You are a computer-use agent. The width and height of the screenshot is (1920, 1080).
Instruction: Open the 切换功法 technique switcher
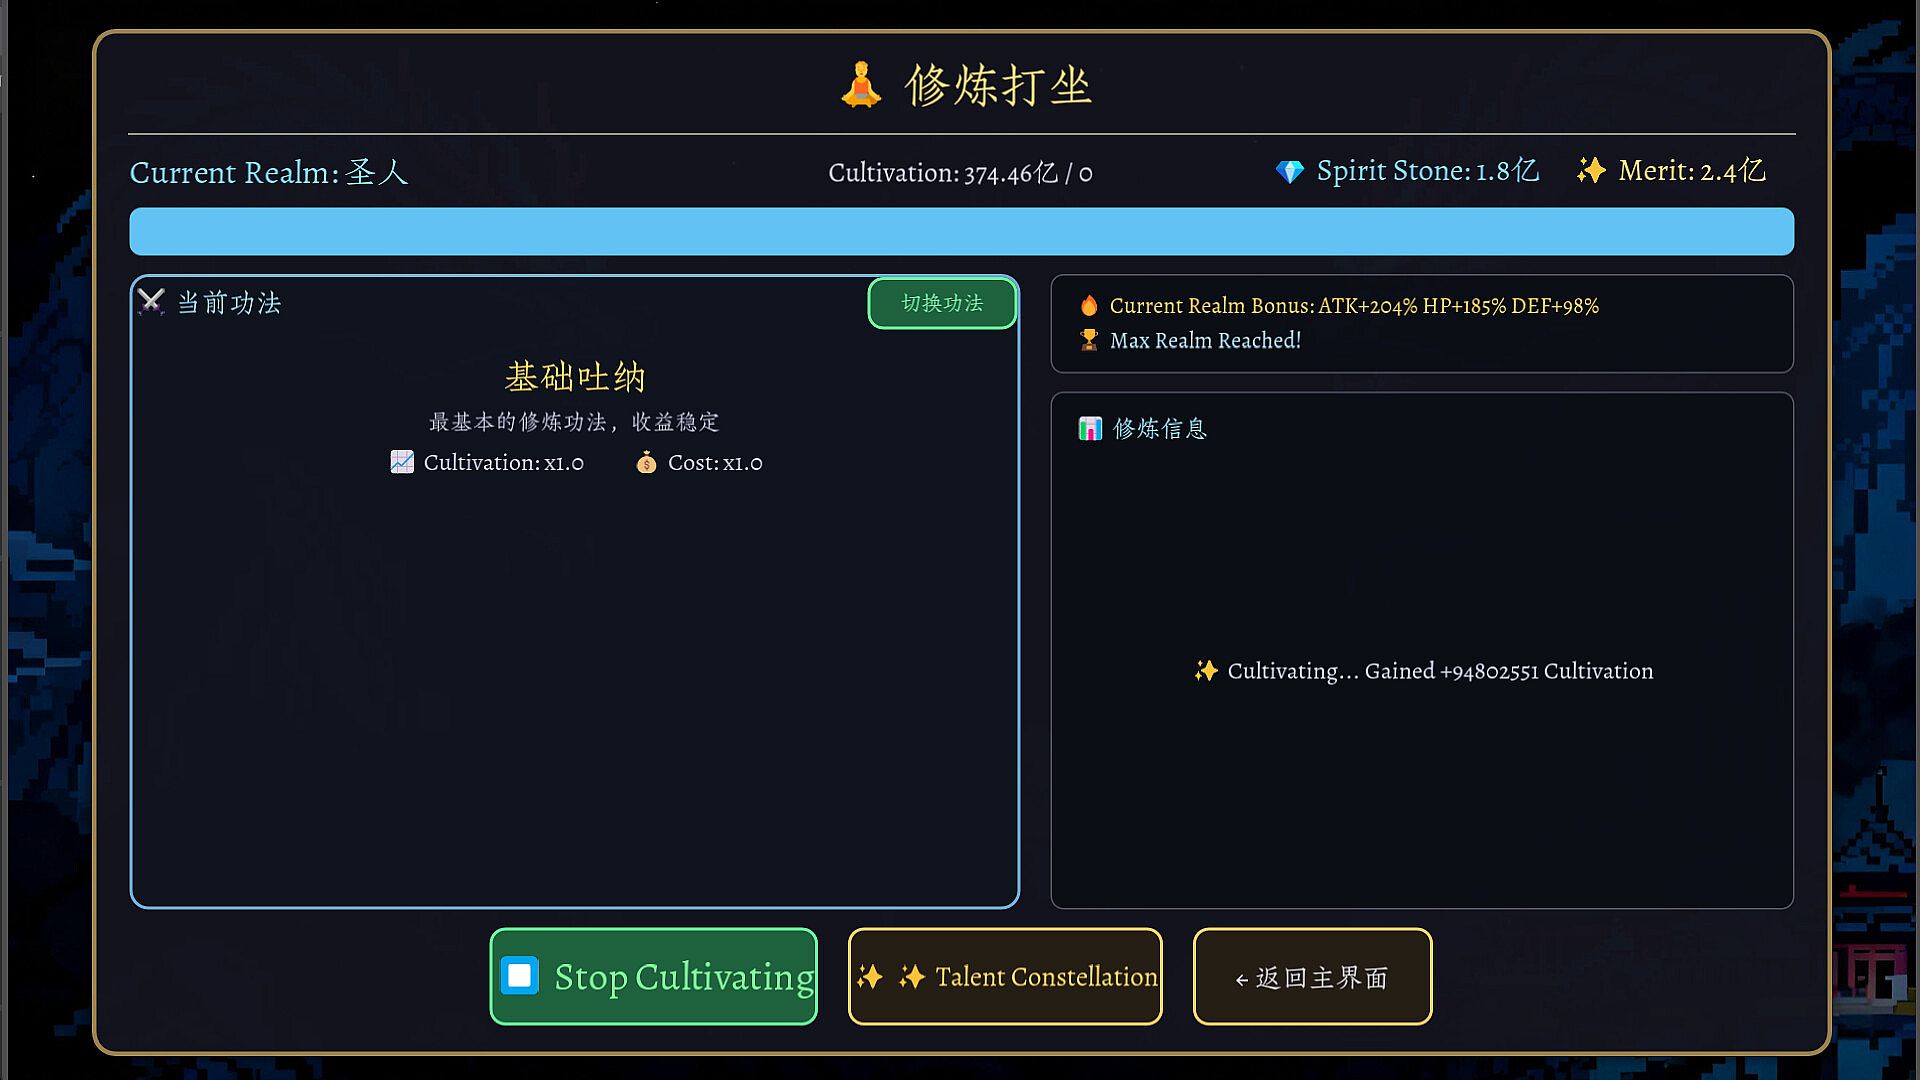point(942,303)
